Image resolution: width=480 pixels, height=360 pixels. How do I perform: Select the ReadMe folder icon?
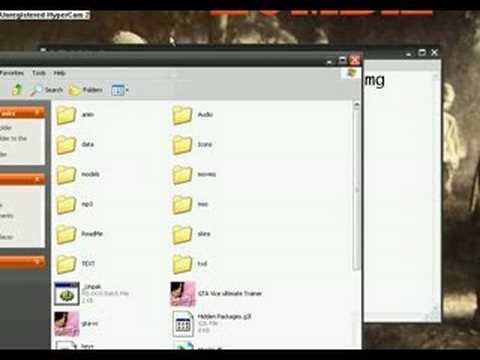point(66,234)
